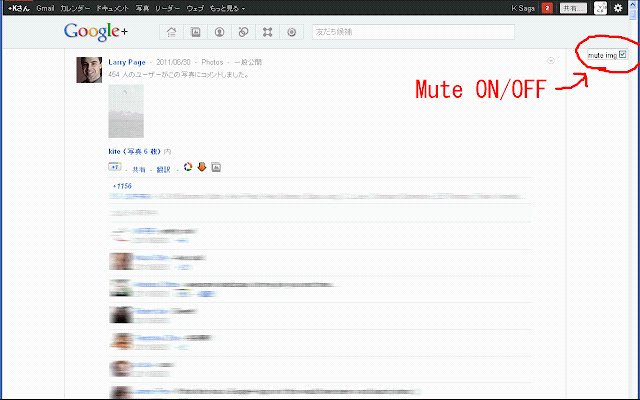Open the kite photo thumbnail
The height and width of the screenshot is (400, 640).
click(126, 111)
